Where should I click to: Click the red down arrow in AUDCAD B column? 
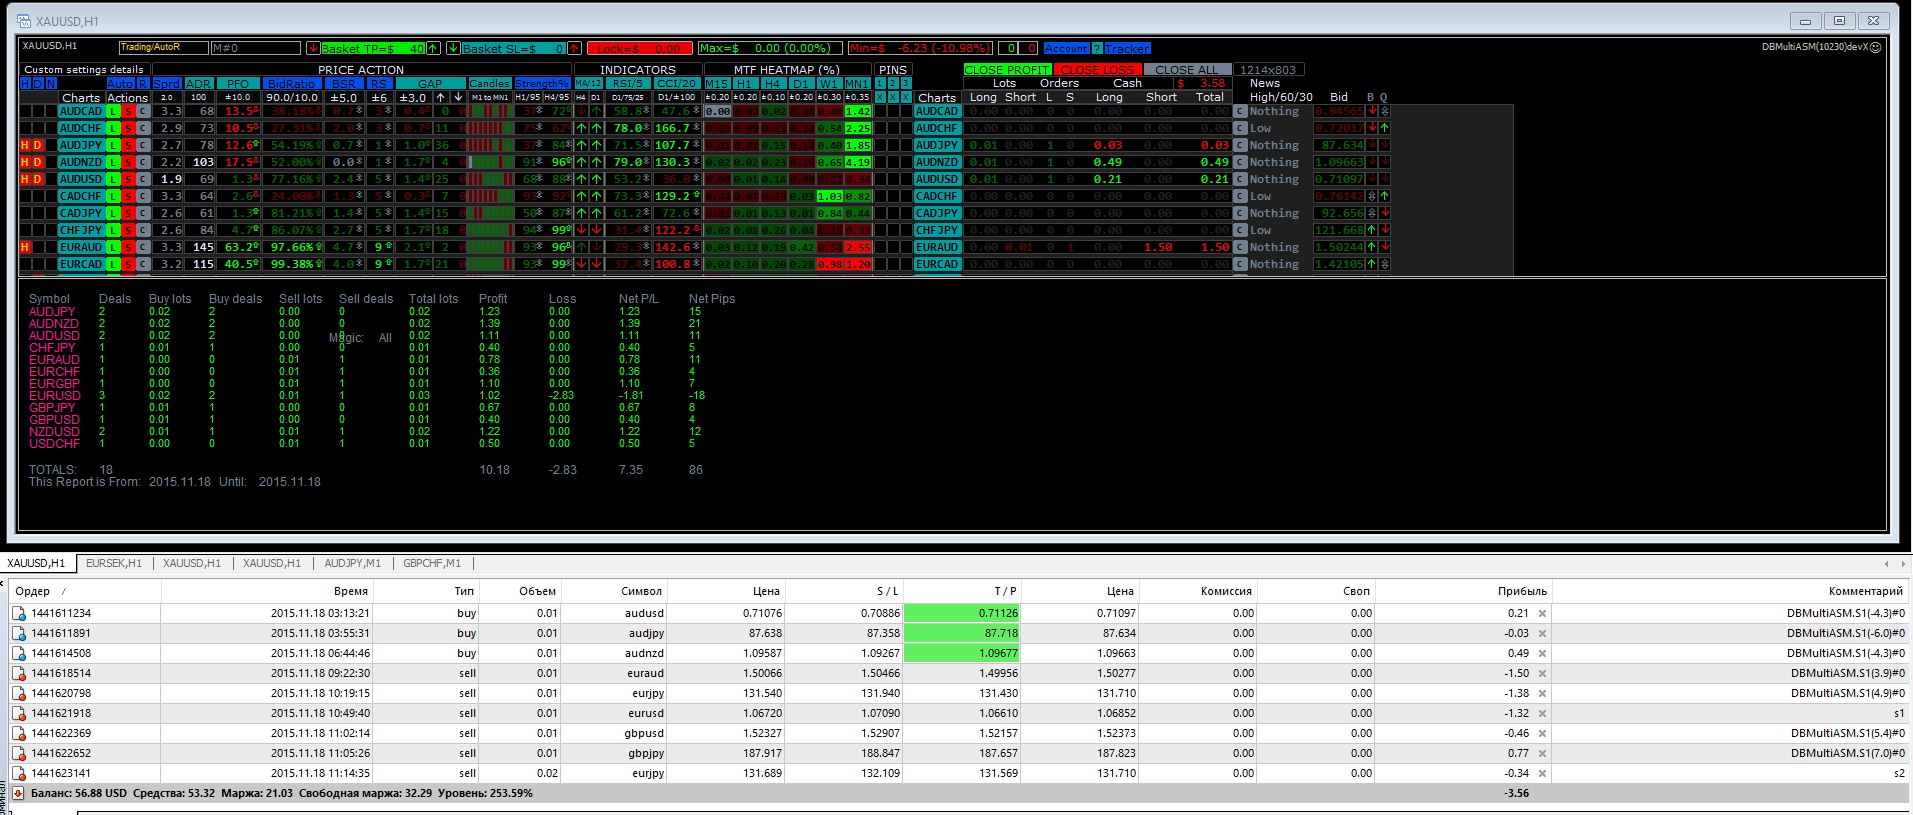click(x=1372, y=111)
